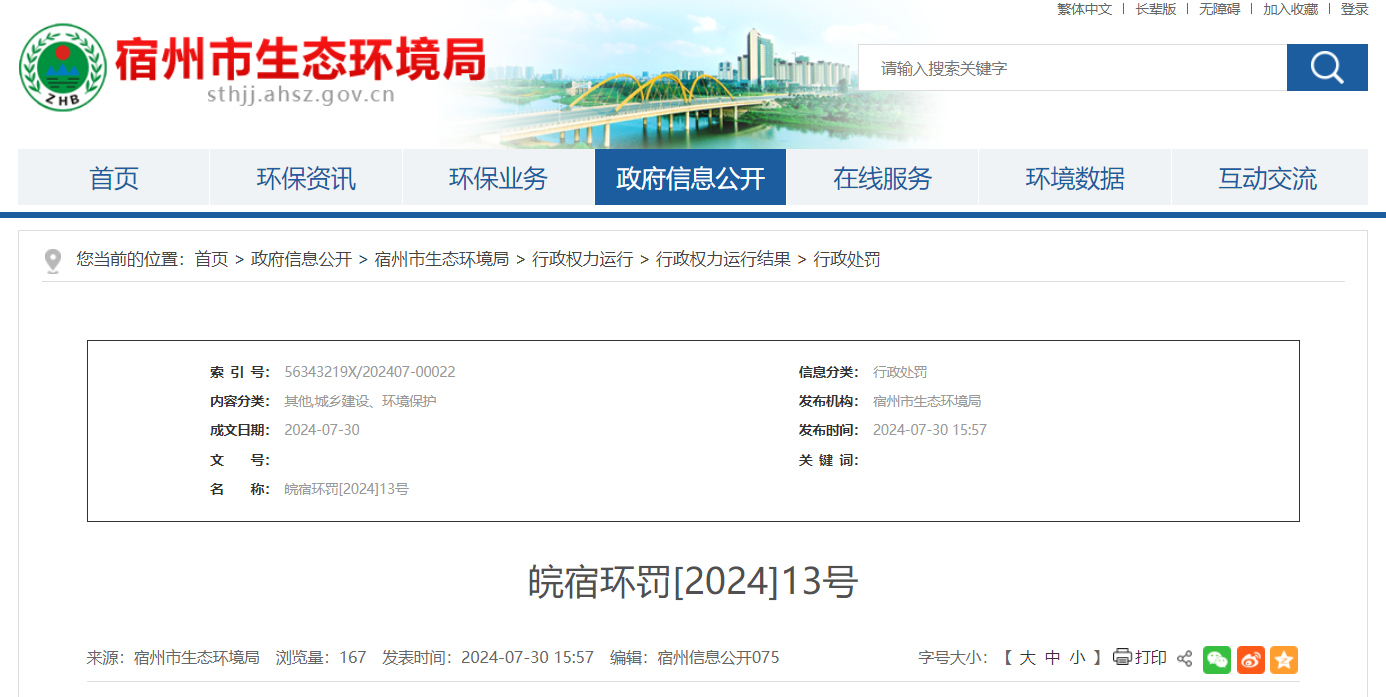The height and width of the screenshot is (697, 1386).
Task: Click 发布机构 value 宿州市生态环境局
Action: point(927,401)
